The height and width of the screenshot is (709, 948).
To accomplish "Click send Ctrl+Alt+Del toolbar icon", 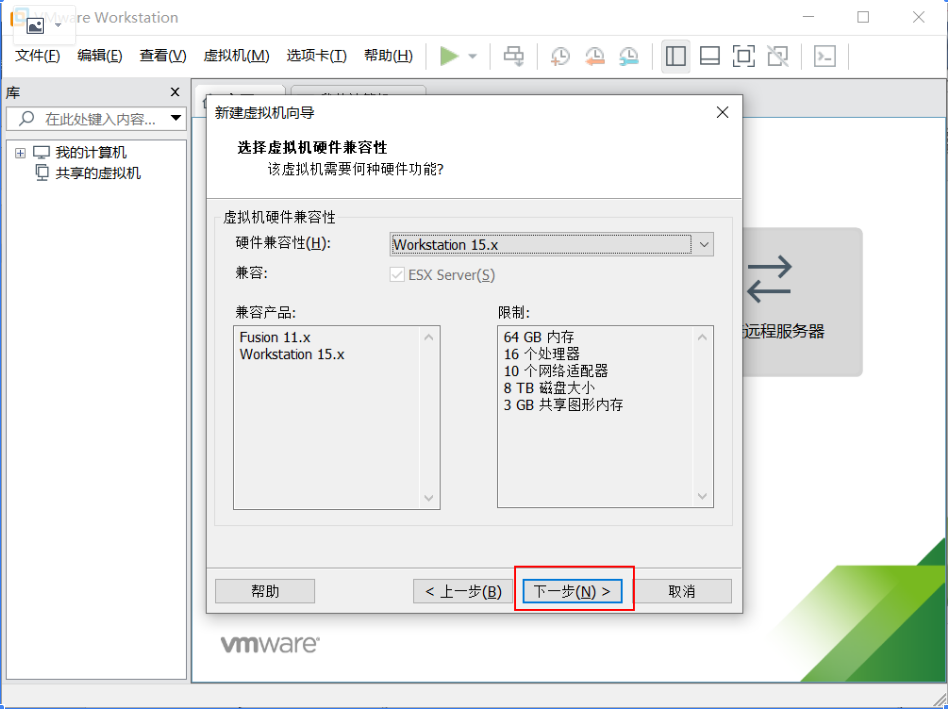I will point(514,56).
